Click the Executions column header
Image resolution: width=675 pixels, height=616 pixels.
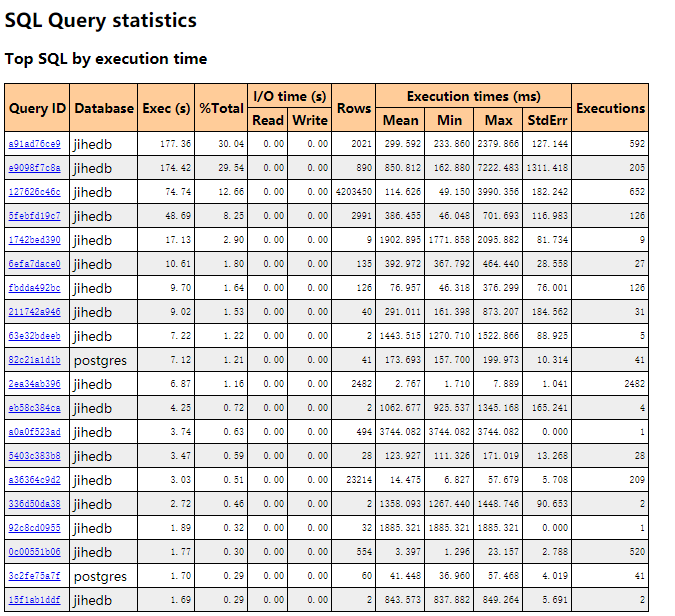click(610, 108)
